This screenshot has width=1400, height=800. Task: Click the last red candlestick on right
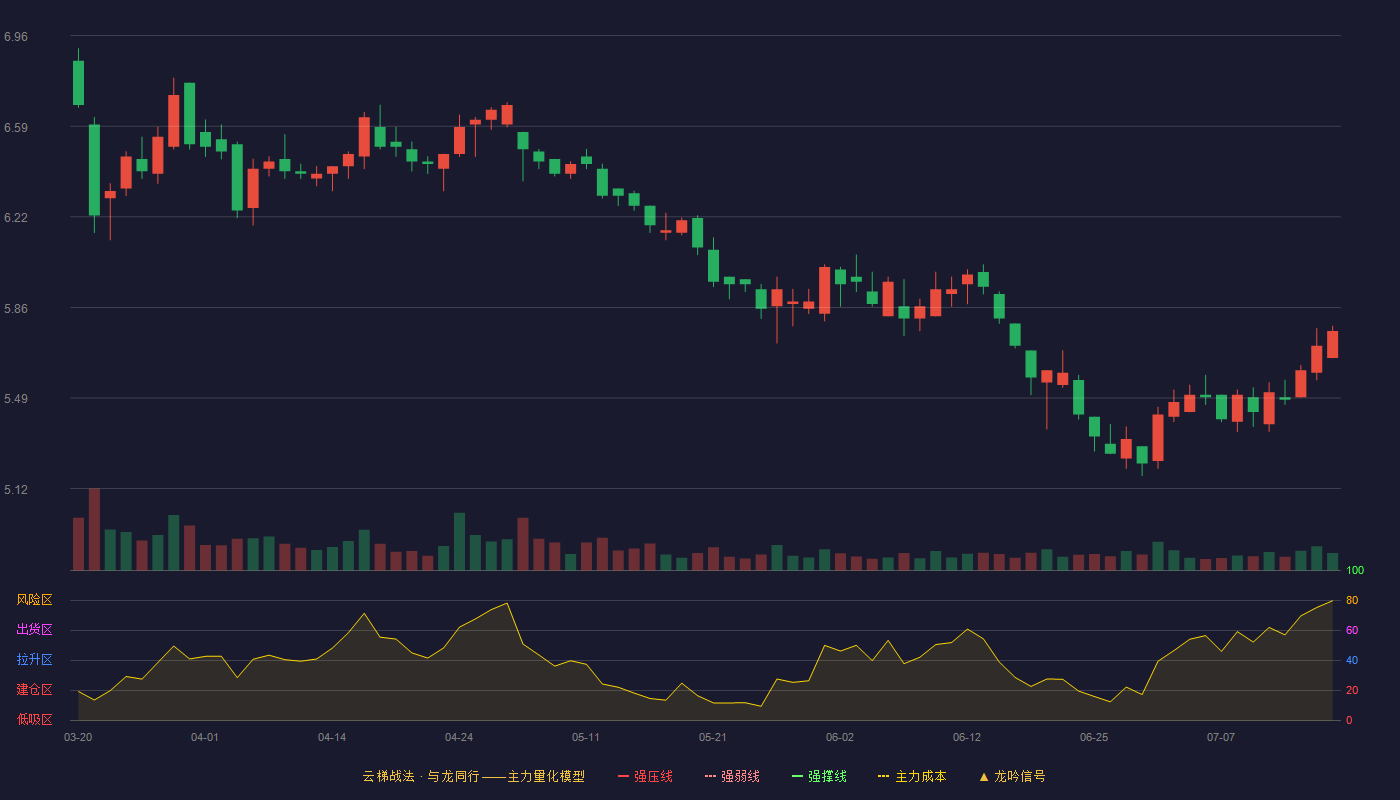pos(1332,344)
